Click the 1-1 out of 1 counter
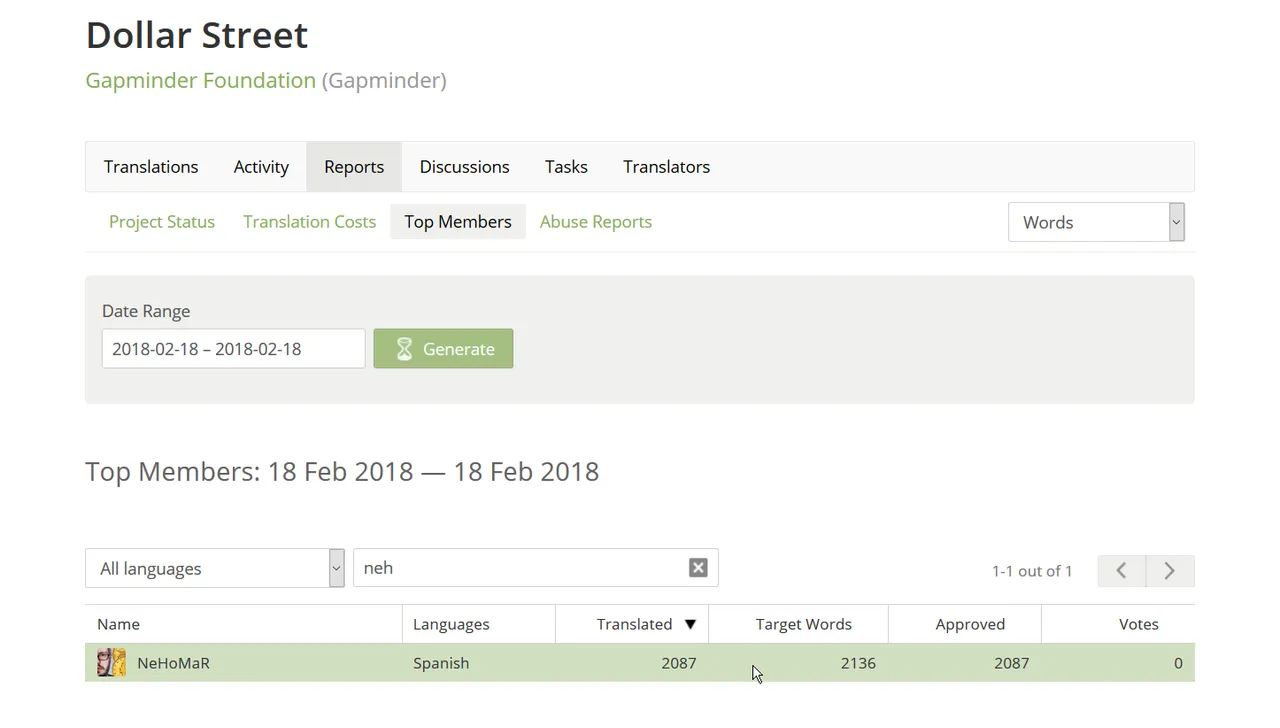The height and width of the screenshot is (728, 1280). click(1032, 571)
